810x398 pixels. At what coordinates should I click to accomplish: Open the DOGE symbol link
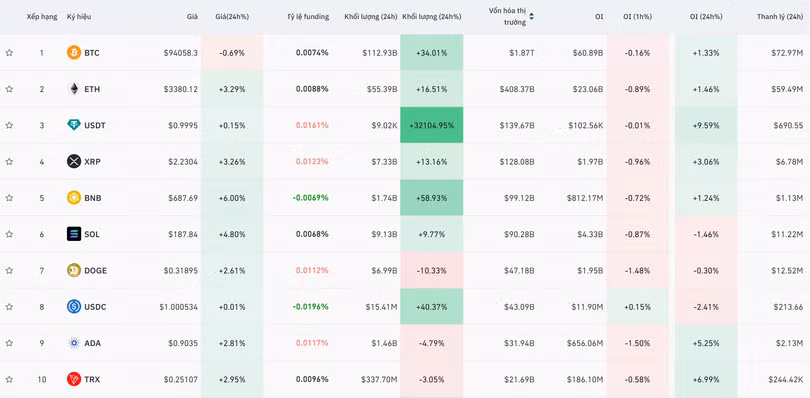tap(96, 270)
